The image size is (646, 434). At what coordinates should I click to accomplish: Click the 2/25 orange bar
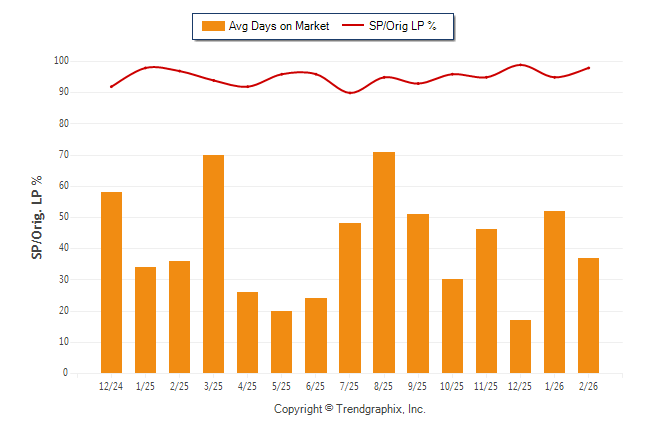[179, 317]
